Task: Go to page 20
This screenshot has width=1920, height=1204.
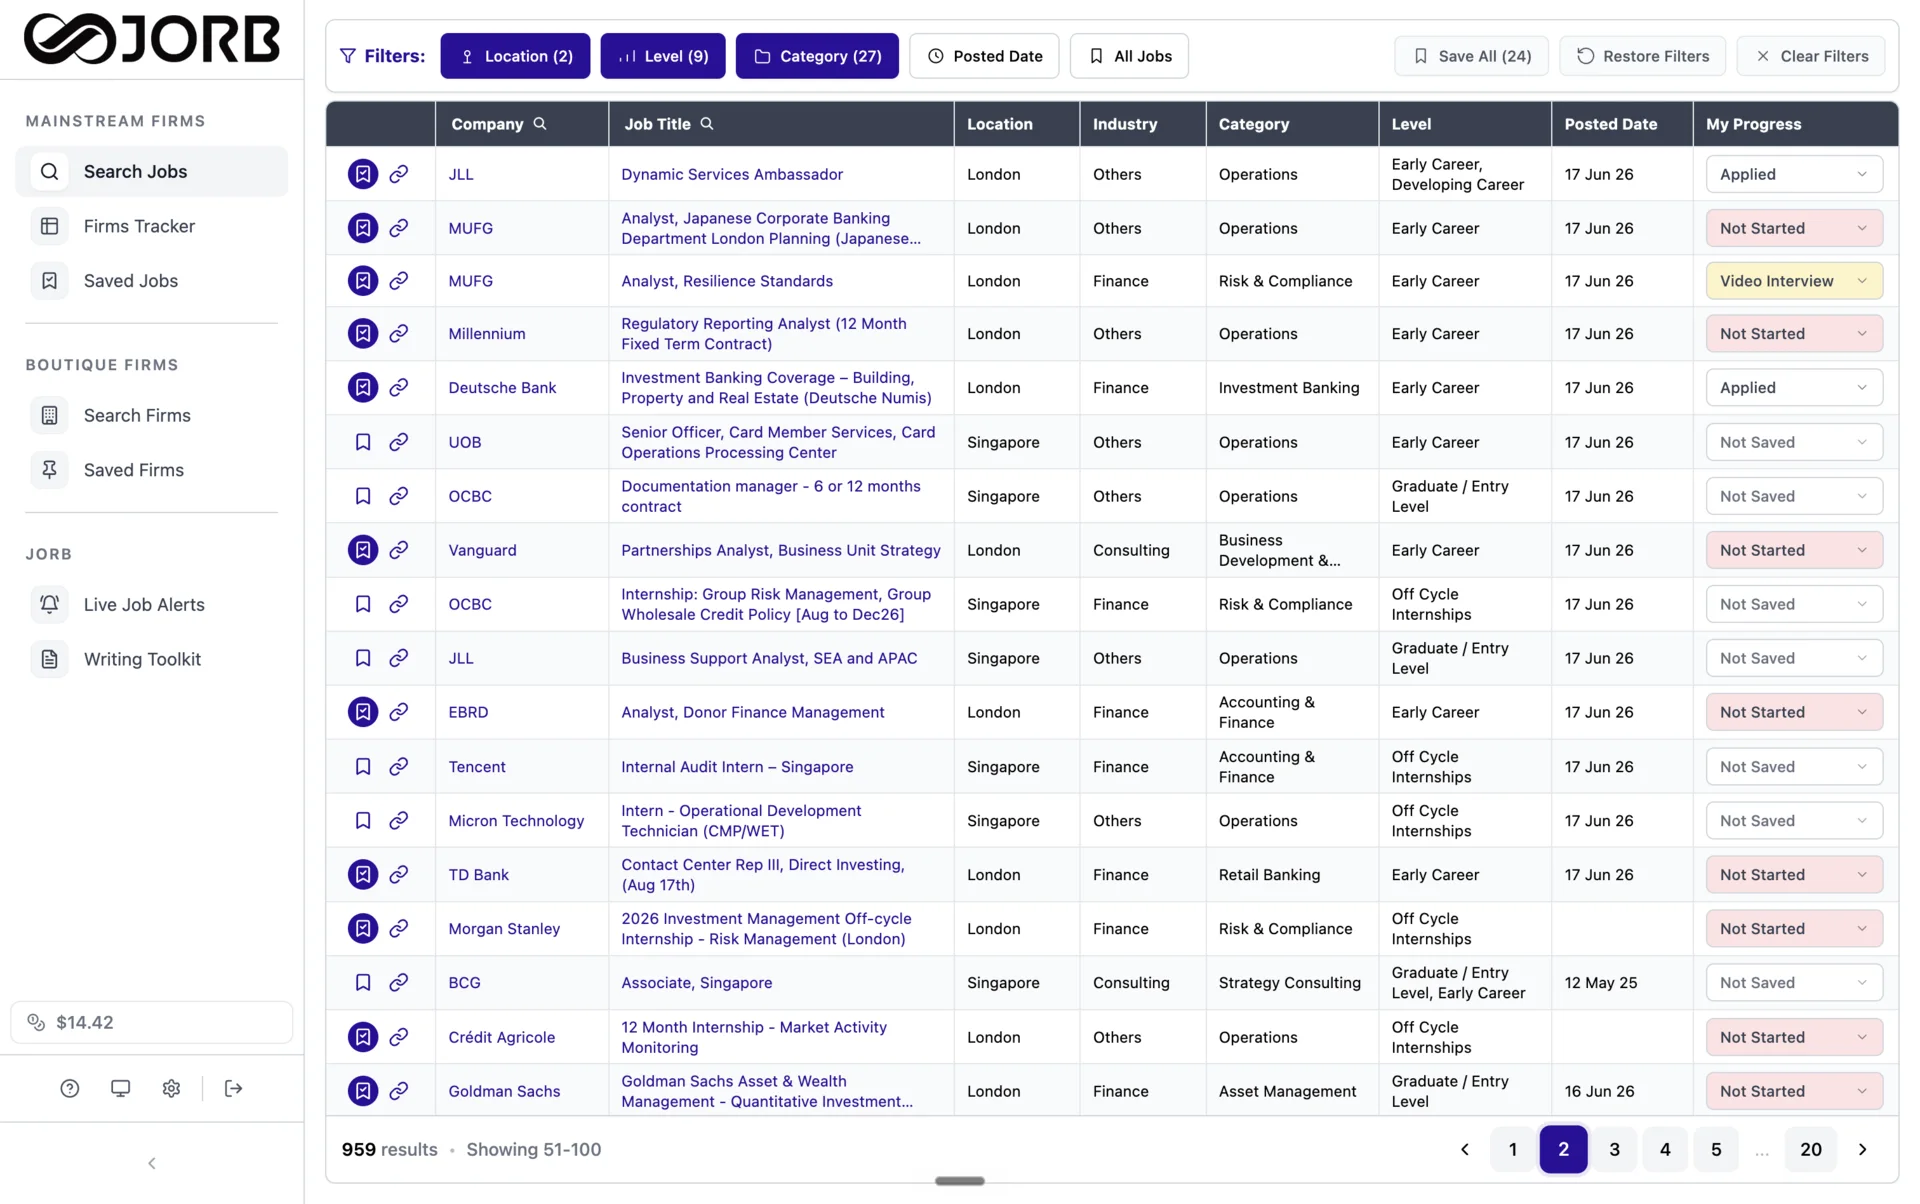Action: click(1811, 1150)
